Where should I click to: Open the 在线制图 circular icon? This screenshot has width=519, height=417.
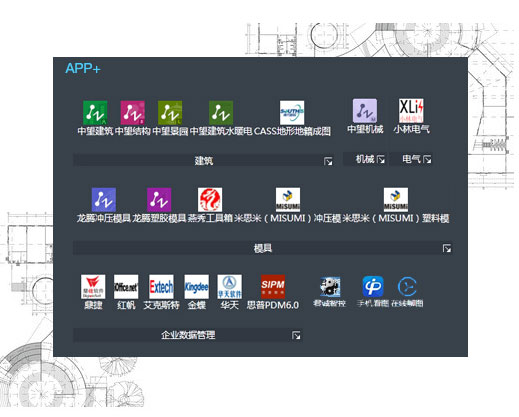pos(407,286)
